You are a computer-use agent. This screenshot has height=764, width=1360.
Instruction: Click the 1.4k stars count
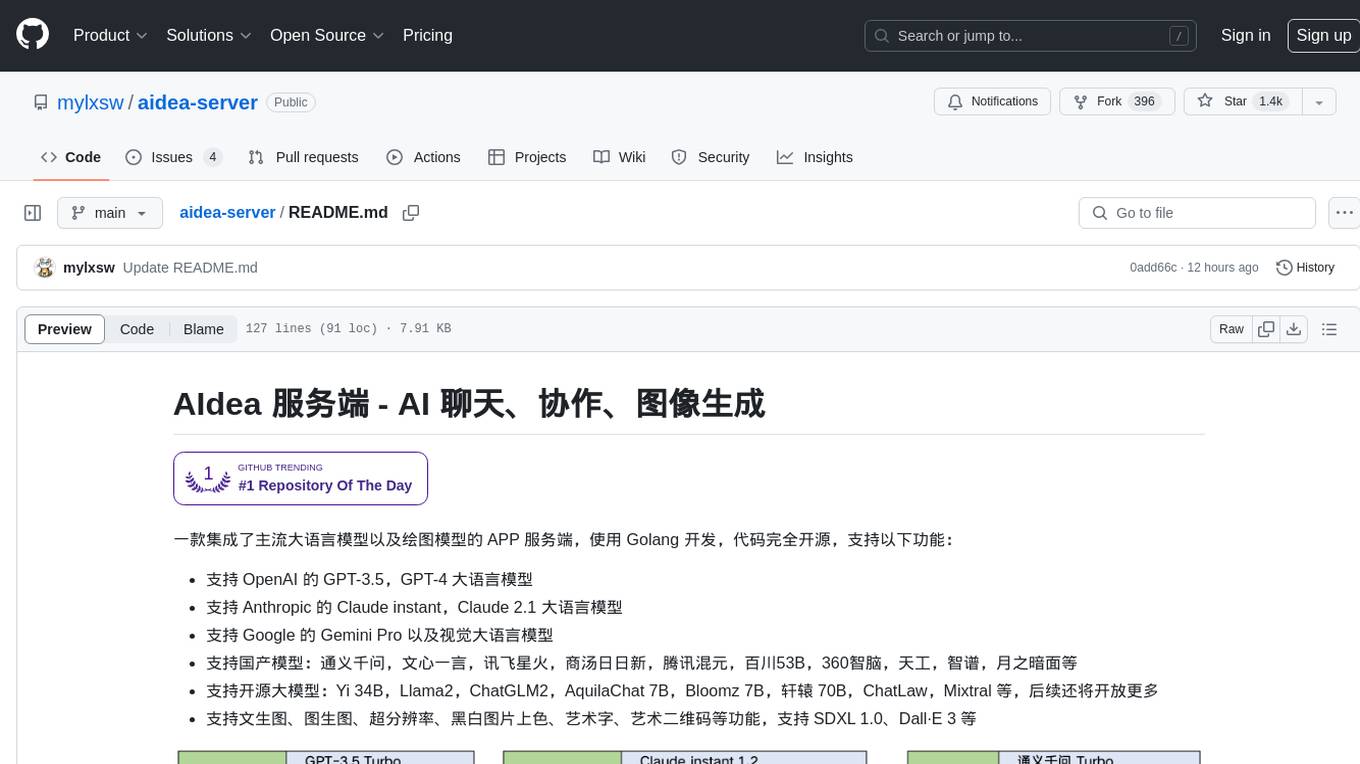pos(1270,102)
